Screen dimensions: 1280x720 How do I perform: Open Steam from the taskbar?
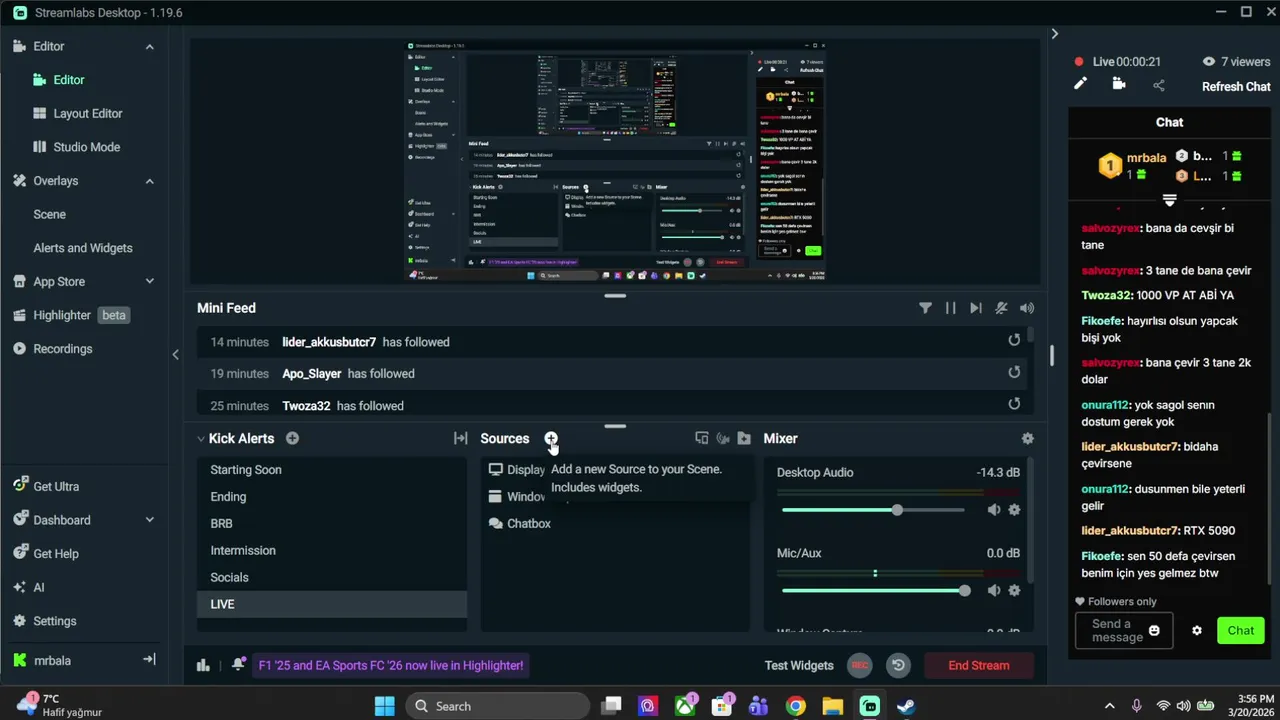click(906, 706)
